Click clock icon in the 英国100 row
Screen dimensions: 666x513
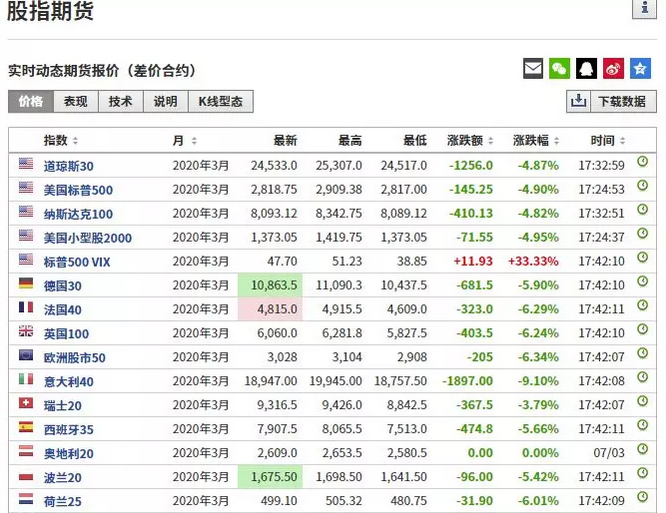643,329
